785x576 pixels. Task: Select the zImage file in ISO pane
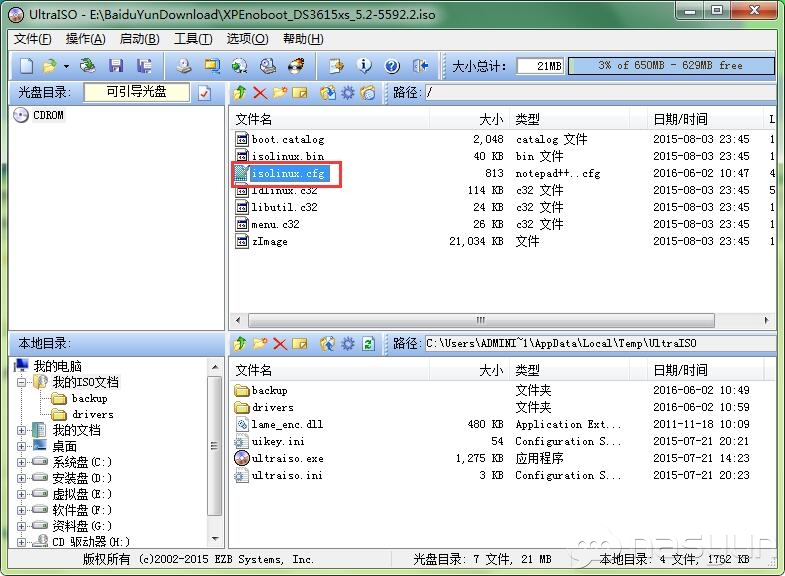[269, 242]
